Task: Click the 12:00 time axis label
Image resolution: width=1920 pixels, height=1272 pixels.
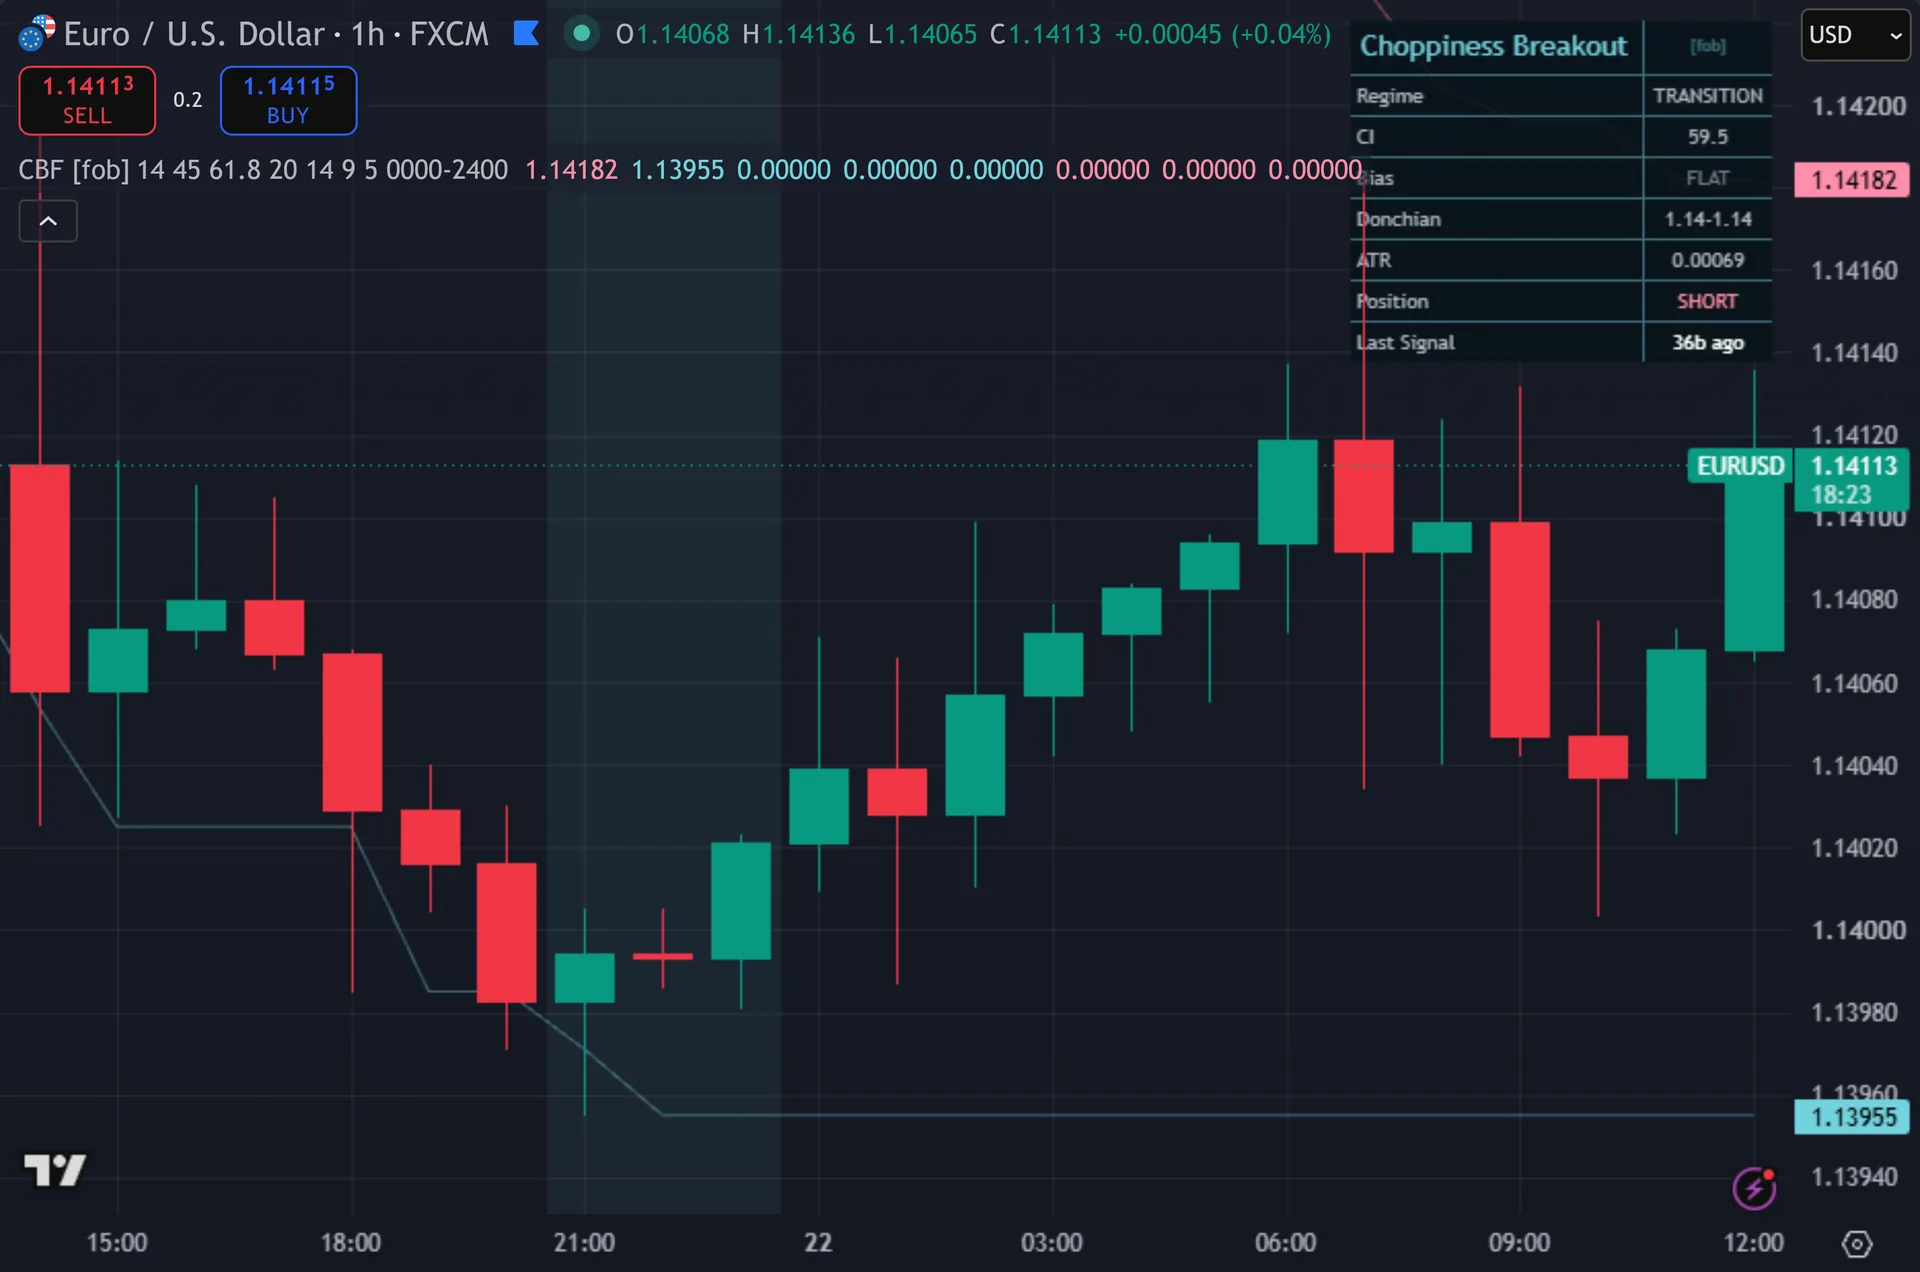Action: pyautogui.click(x=1754, y=1243)
